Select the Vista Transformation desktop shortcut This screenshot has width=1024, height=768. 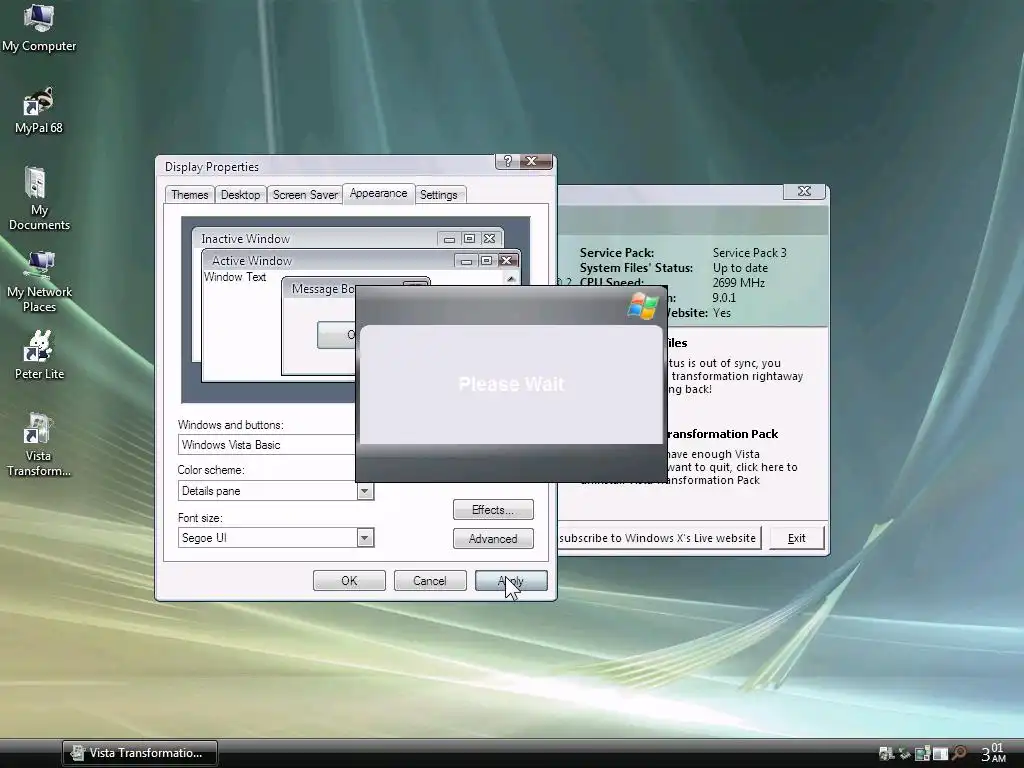(x=39, y=445)
